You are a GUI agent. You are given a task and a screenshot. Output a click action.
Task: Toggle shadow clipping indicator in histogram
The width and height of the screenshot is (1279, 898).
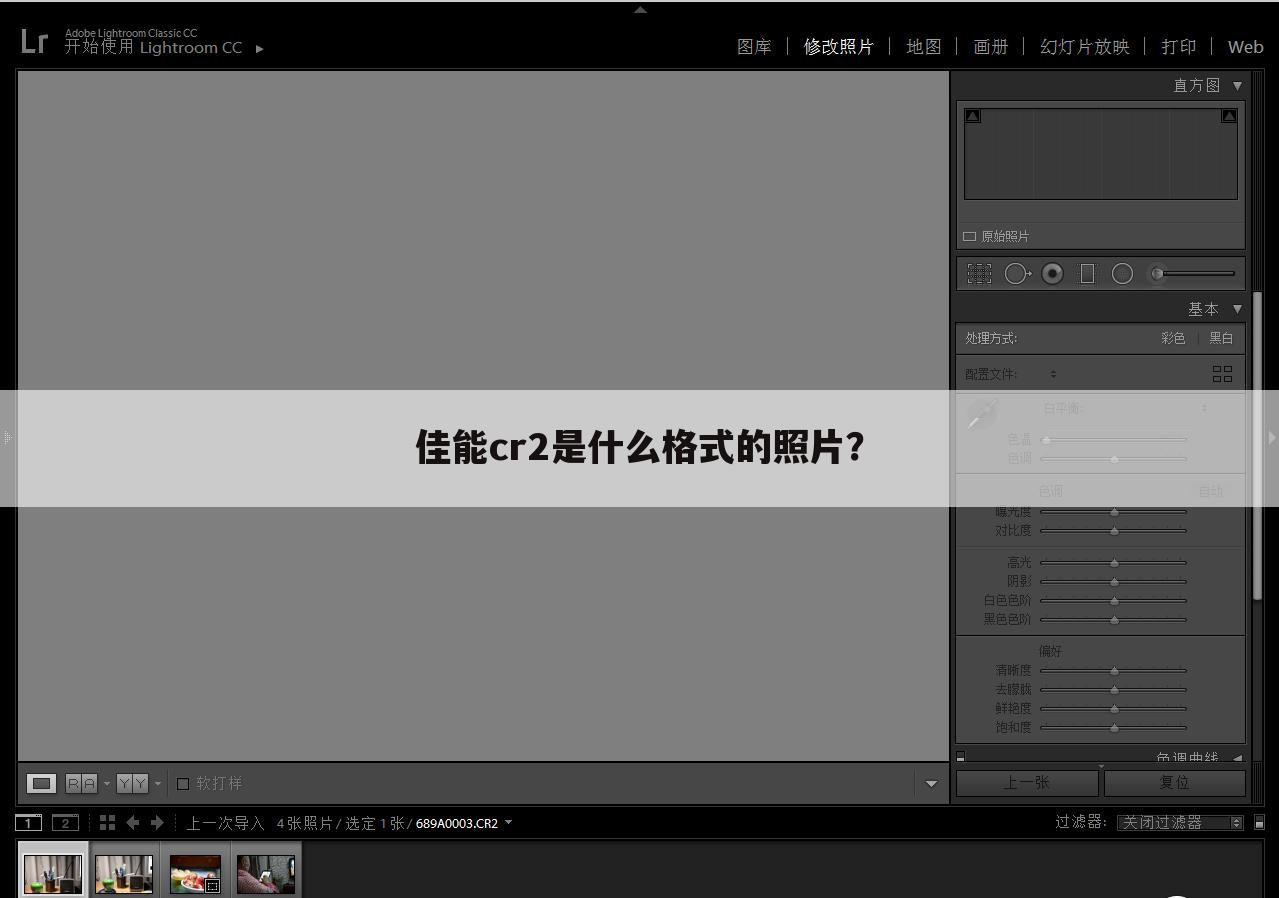[972, 116]
